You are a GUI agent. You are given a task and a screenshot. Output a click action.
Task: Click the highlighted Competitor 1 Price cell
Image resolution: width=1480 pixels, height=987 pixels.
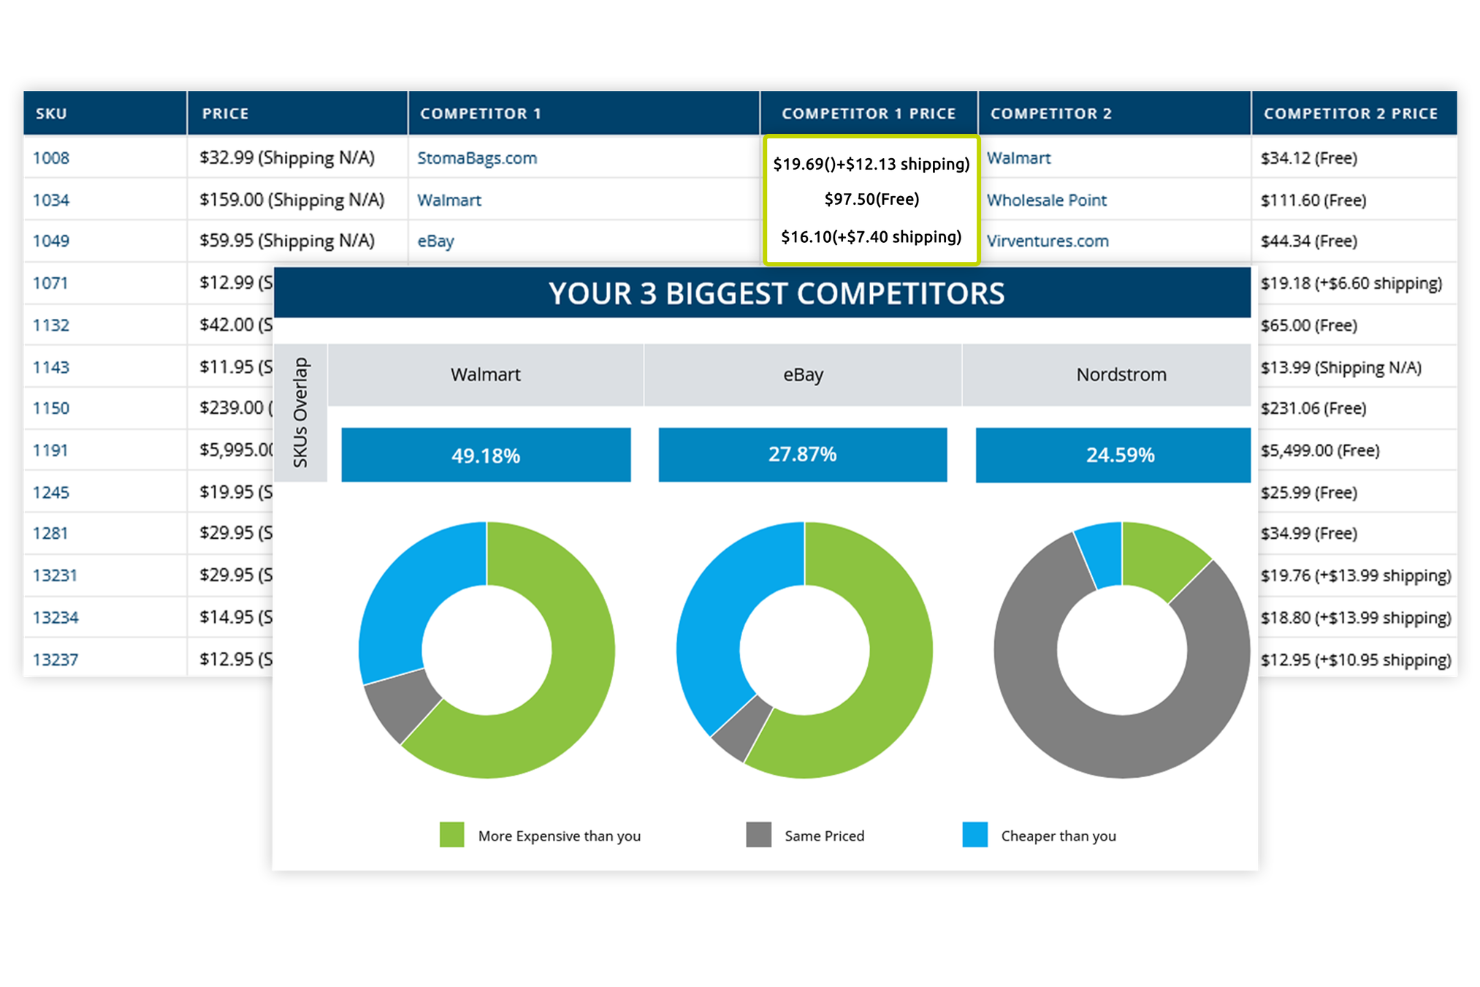pyautogui.click(x=871, y=199)
